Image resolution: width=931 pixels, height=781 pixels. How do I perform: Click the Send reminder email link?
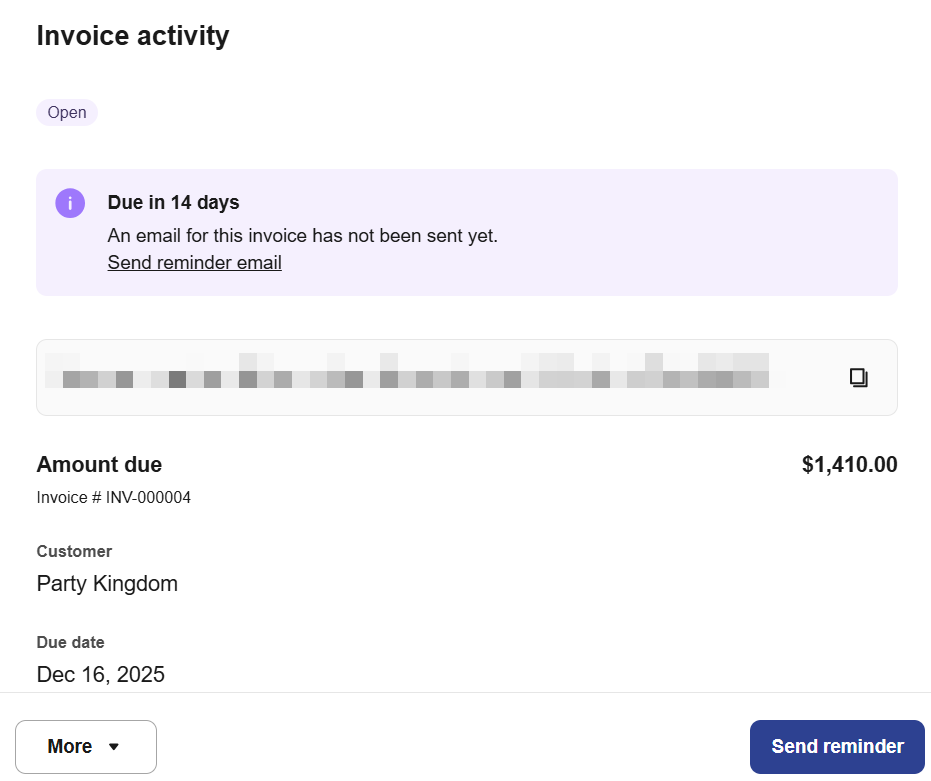(x=194, y=263)
